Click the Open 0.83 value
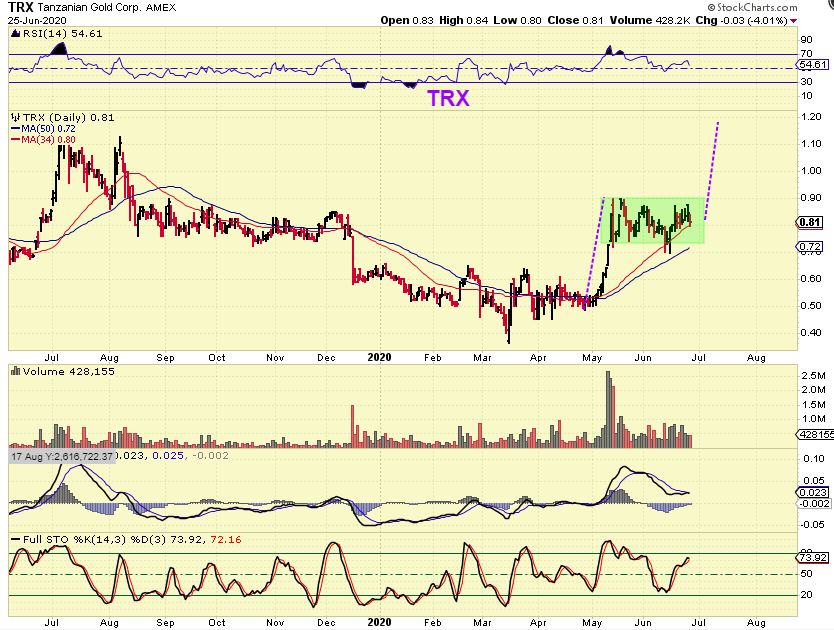The width and height of the screenshot is (834, 630). click(407, 21)
